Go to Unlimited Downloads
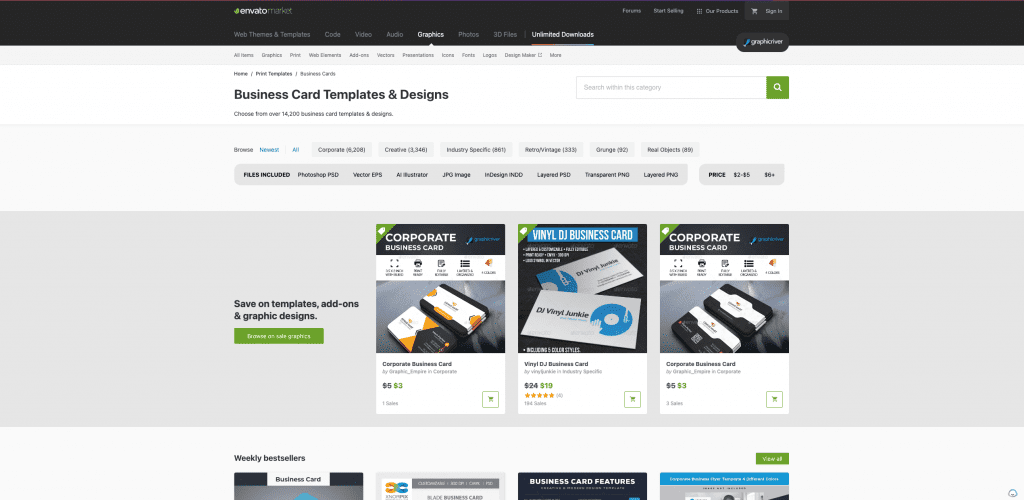The image size is (1024, 500). [562, 35]
